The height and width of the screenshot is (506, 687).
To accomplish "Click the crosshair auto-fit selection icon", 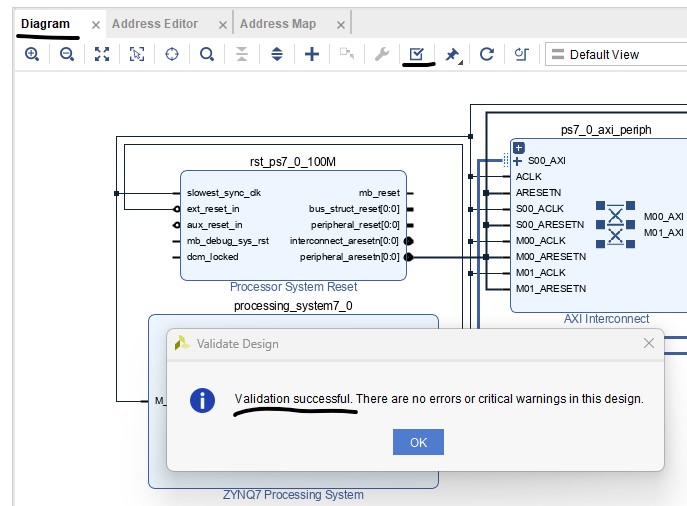I will tap(172, 54).
